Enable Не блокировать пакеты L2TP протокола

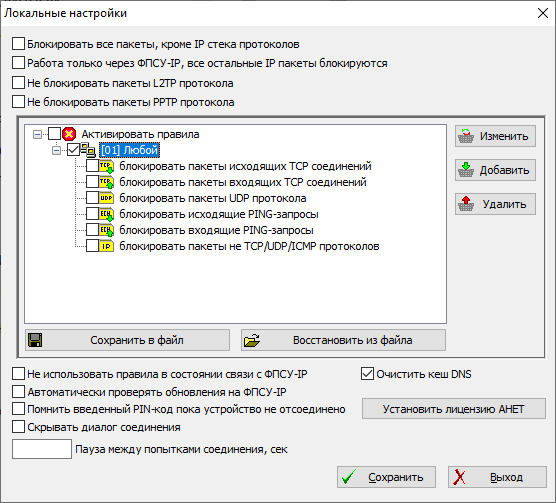[x=18, y=83]
